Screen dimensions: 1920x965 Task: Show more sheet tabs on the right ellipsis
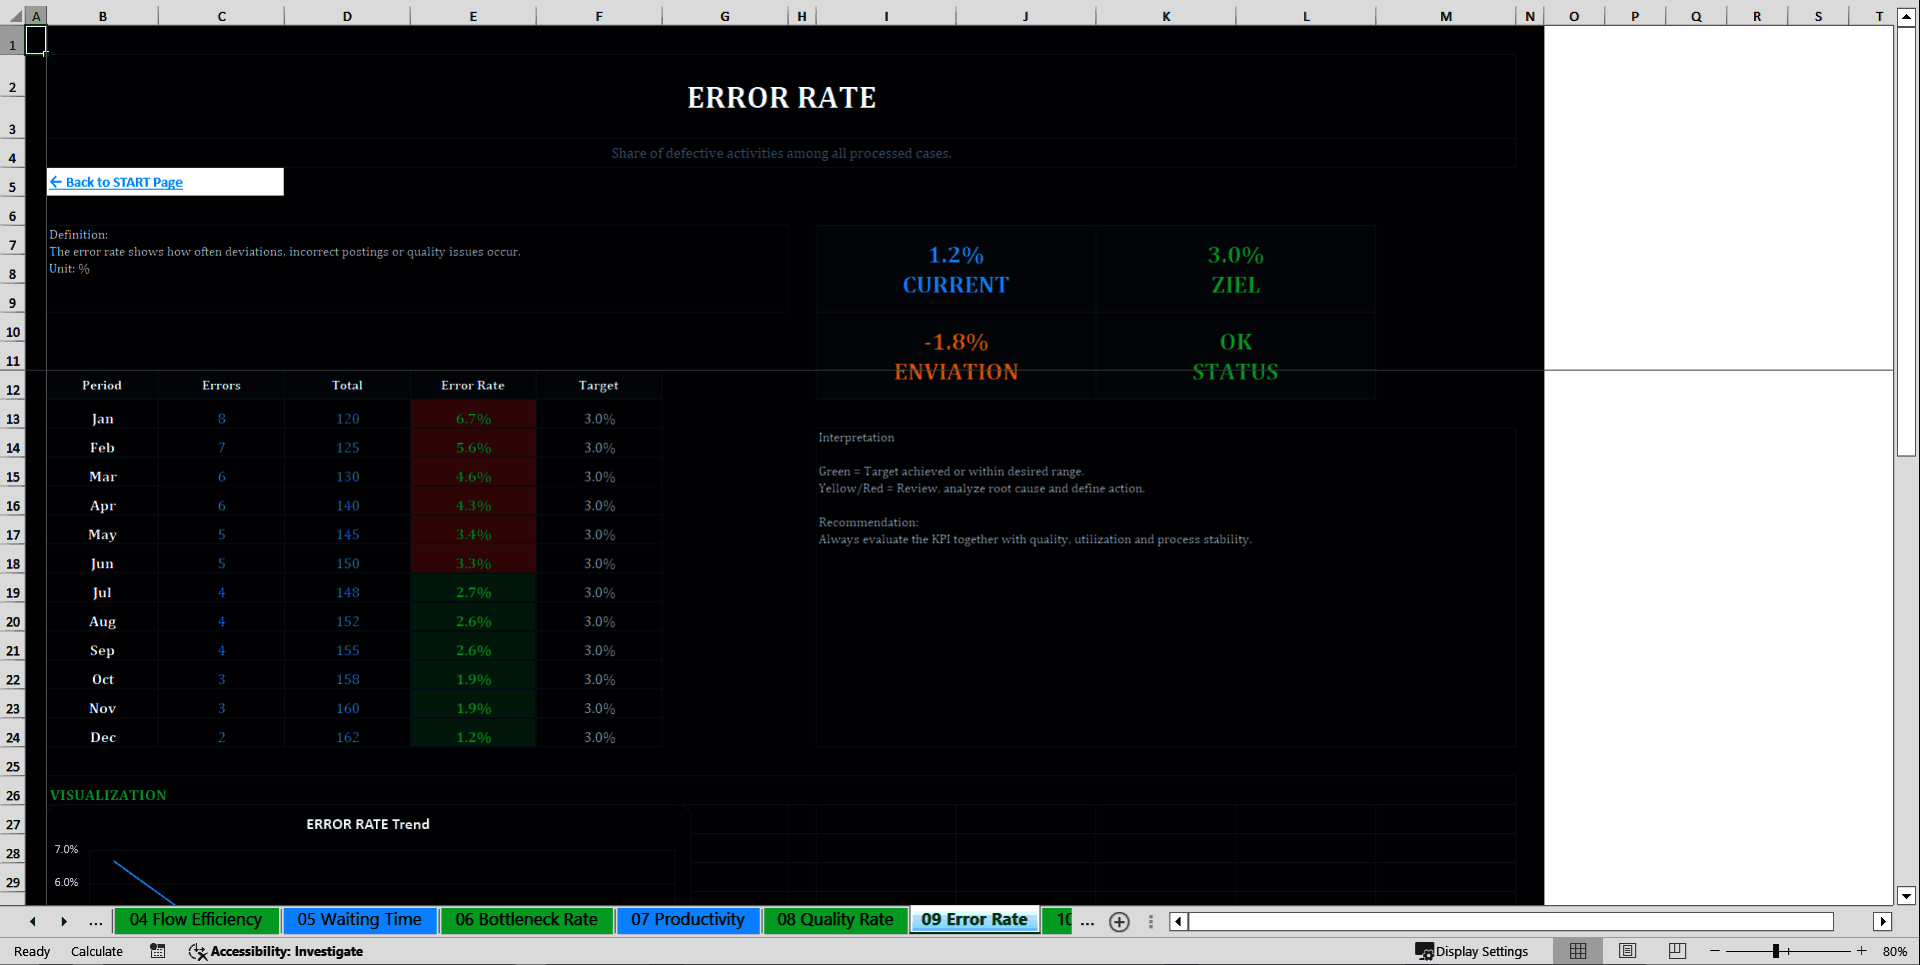tap(1087, 922)
